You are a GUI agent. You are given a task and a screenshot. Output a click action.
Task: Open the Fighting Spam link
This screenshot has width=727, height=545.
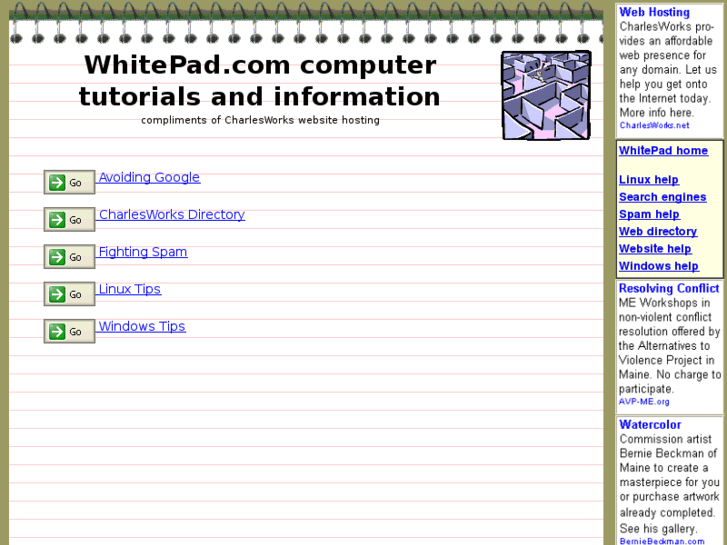click(143, 252)
